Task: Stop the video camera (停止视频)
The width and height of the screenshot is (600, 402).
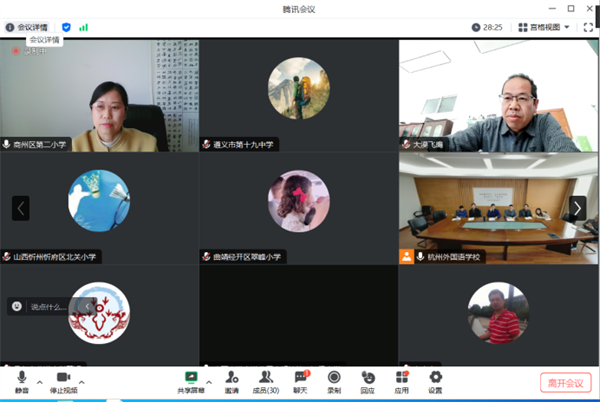Action: [63, 380]
